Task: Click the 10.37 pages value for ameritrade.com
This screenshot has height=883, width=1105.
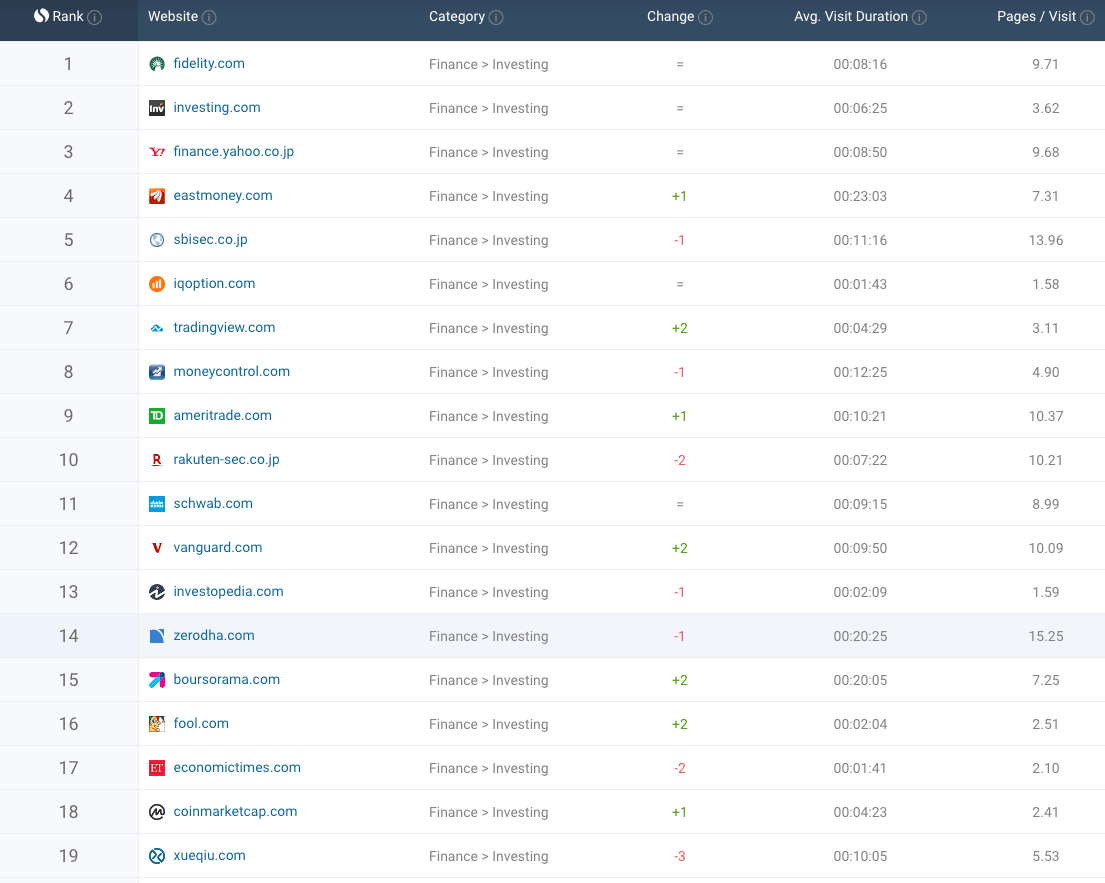Action: (x=1046, y=416)
